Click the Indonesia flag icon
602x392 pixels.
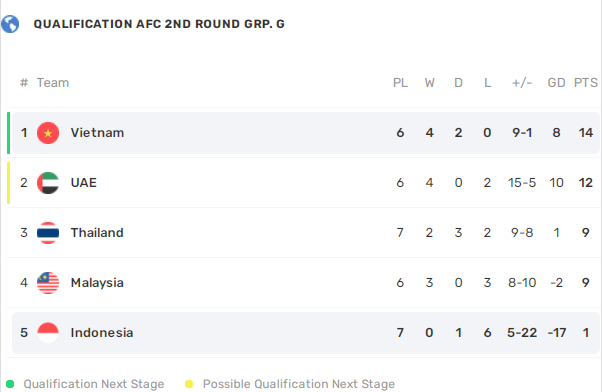click(48, 332)
